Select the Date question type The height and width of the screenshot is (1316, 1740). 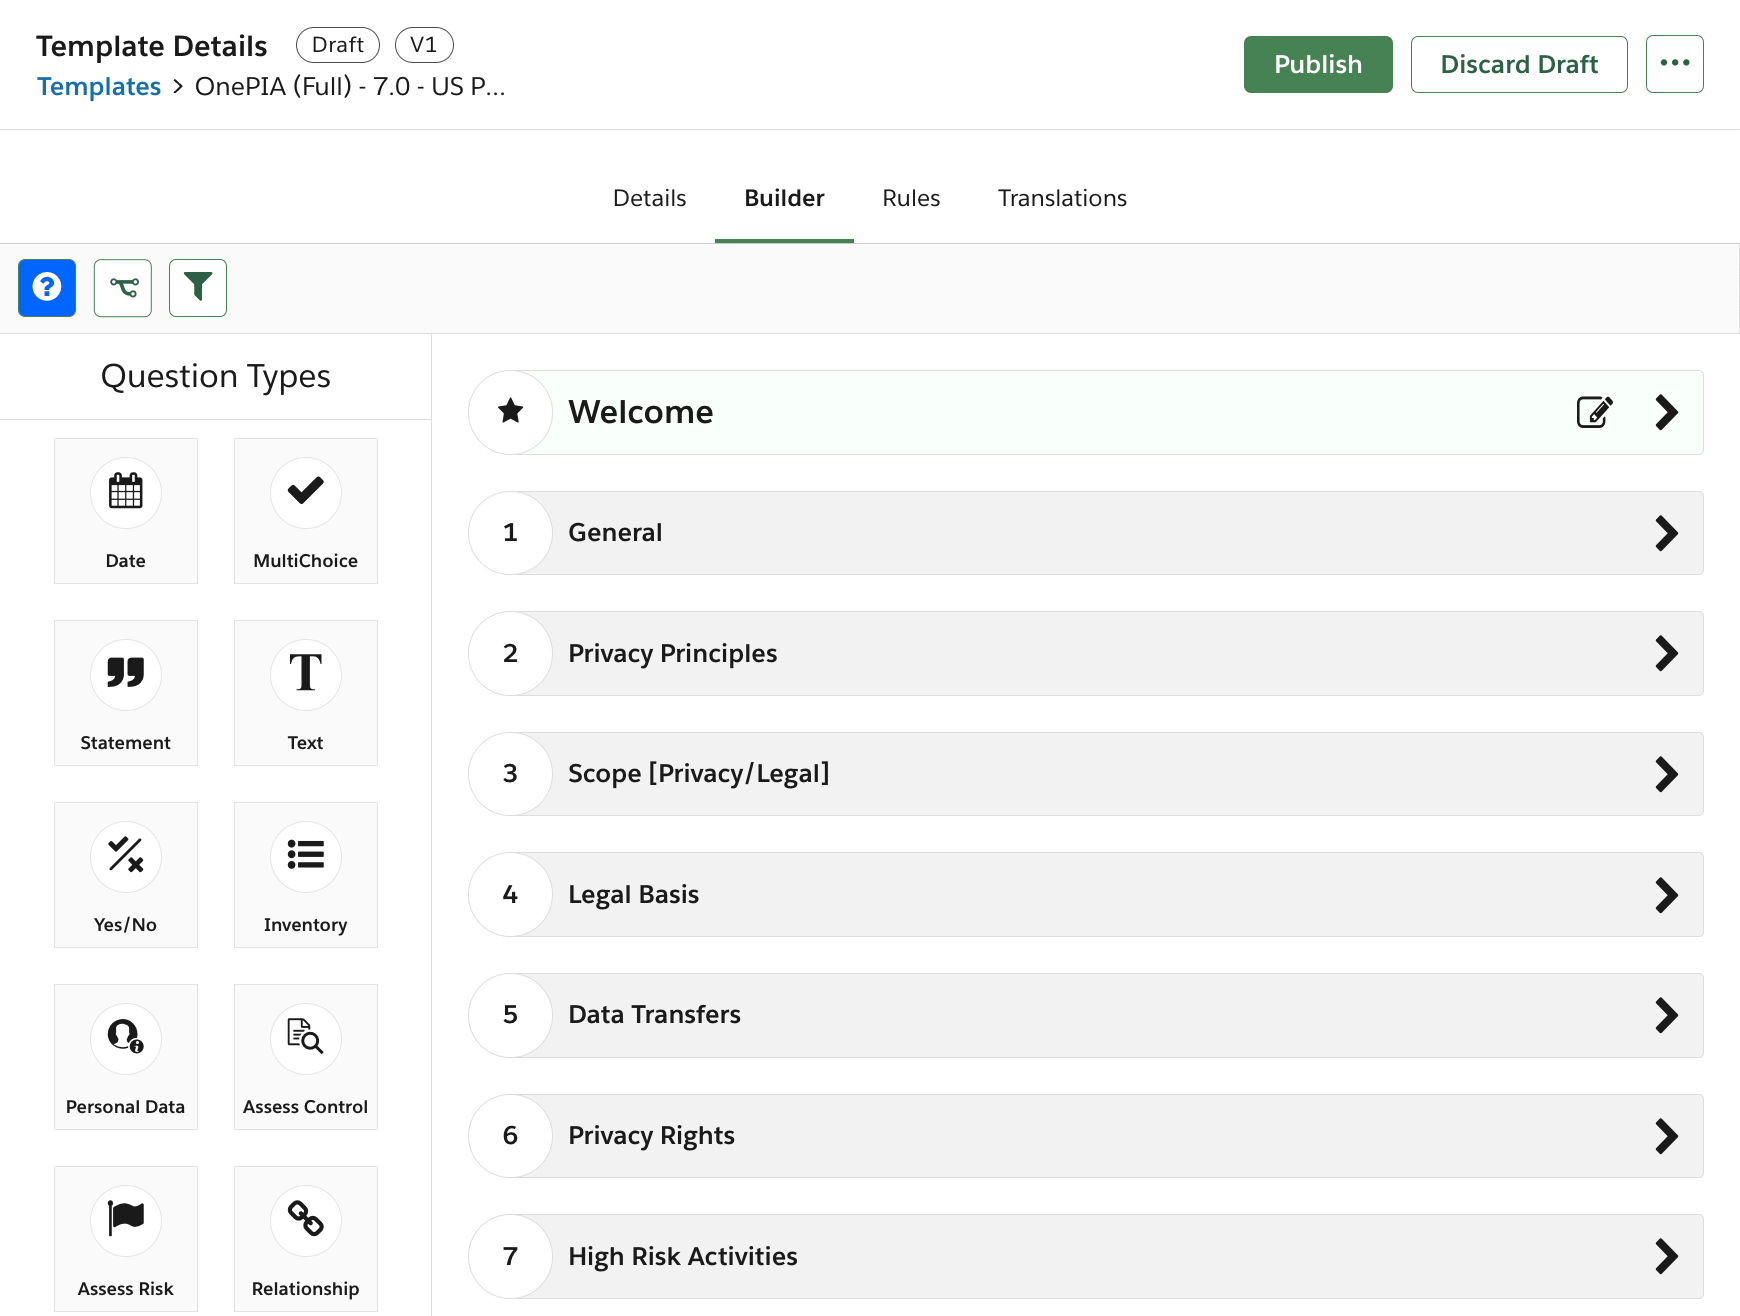(x=125, y=510)
